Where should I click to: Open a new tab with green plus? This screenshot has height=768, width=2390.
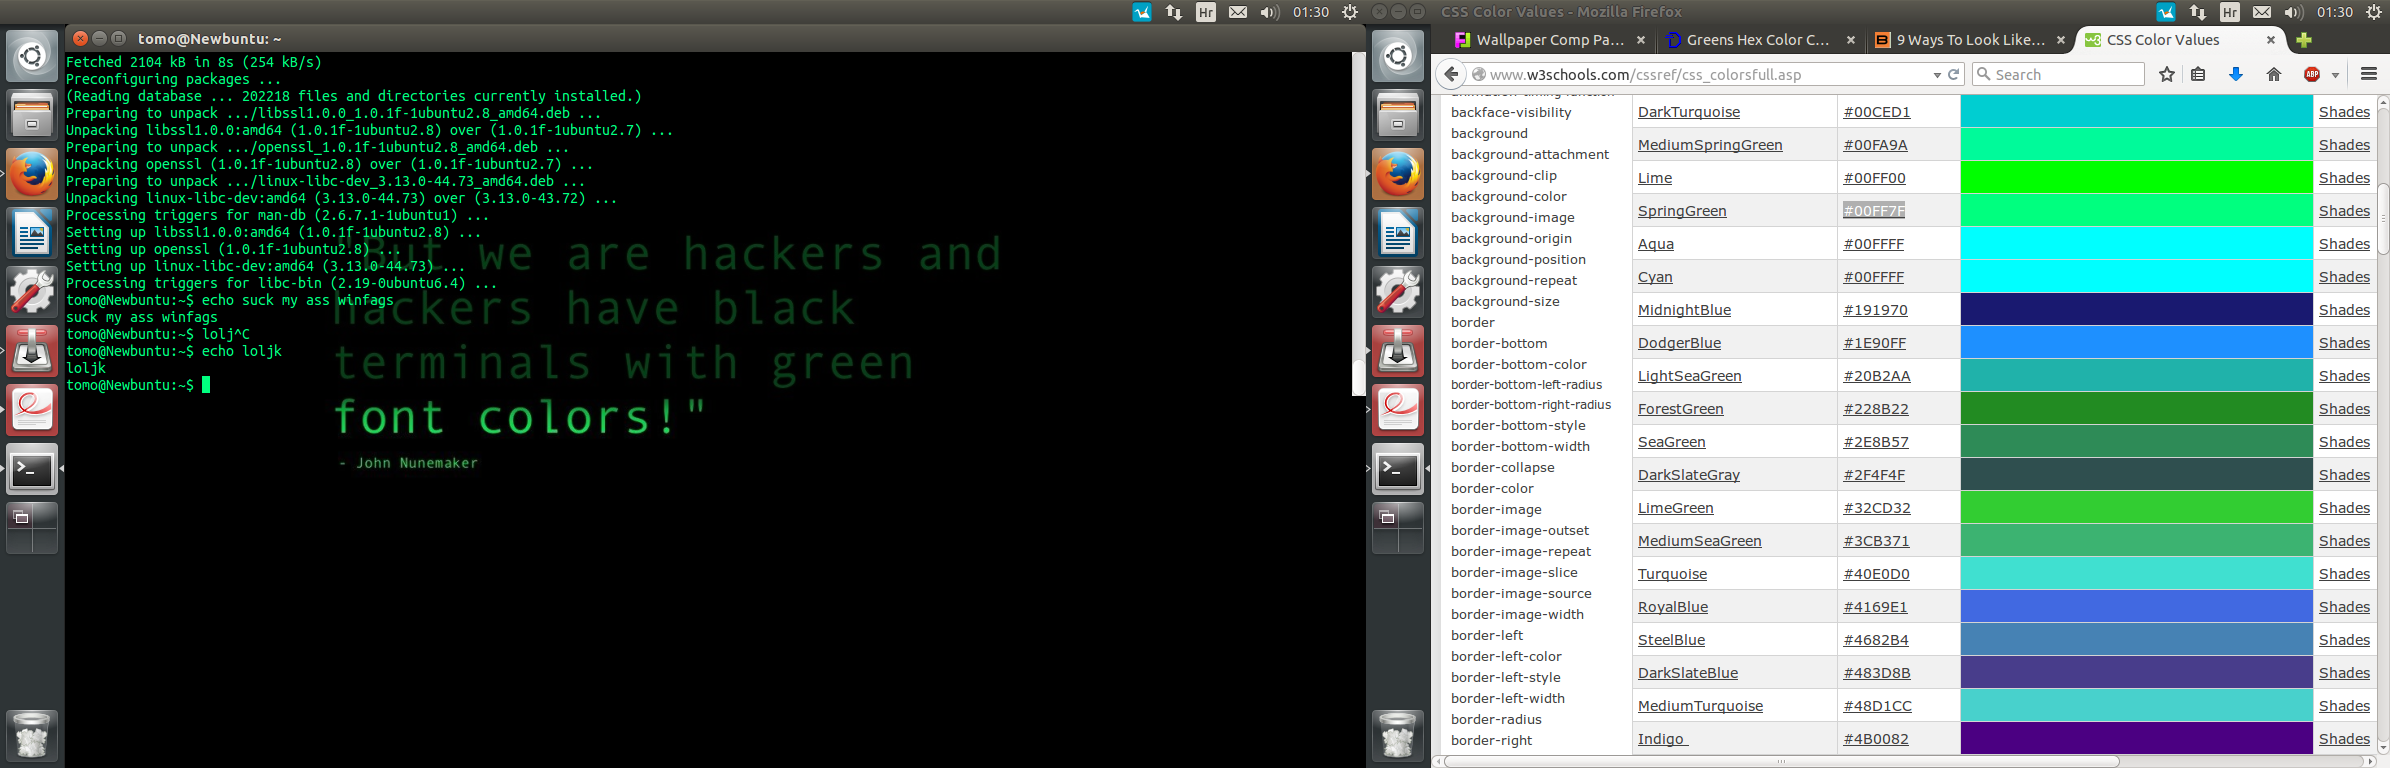pyautogui.click(x=2304, y=40)
